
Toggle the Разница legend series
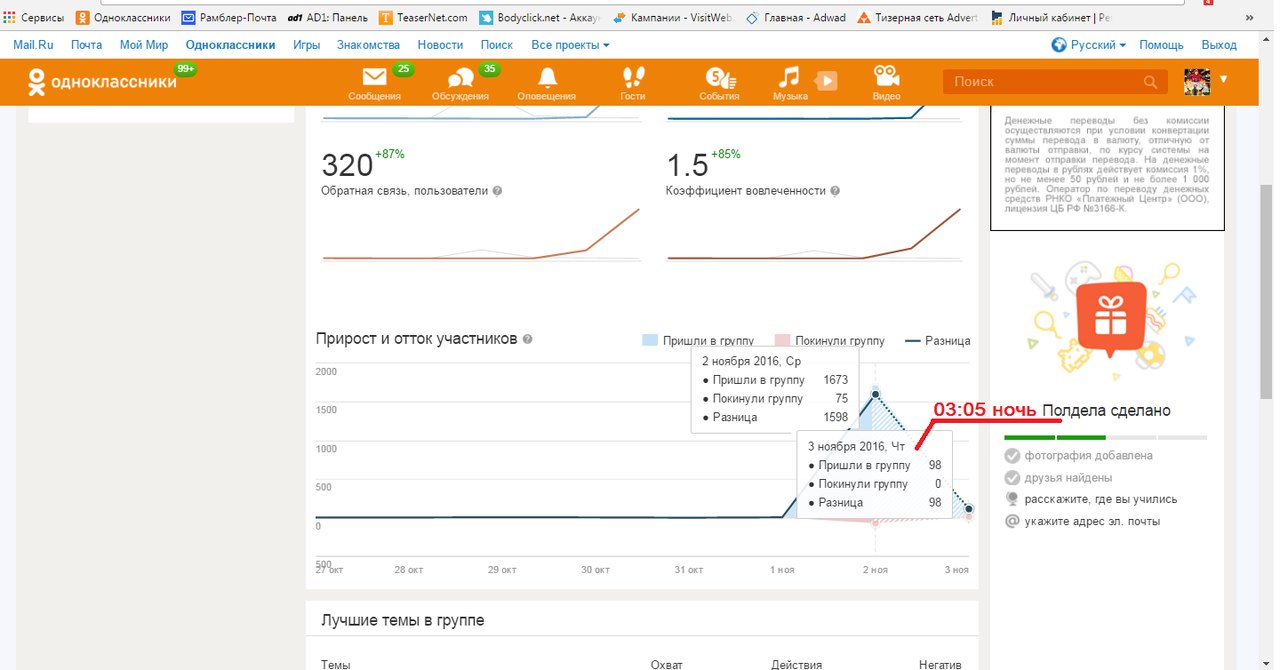[x=937, y=341]
